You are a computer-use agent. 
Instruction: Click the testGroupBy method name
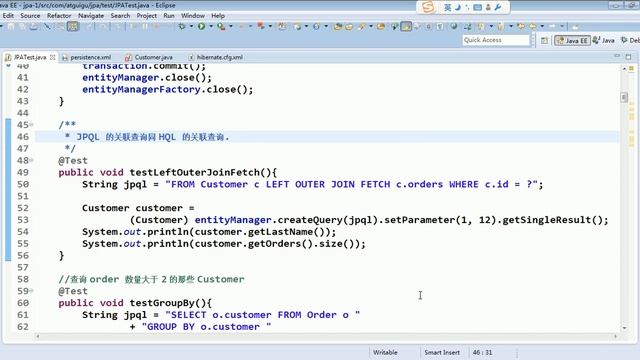coord(162,303)
